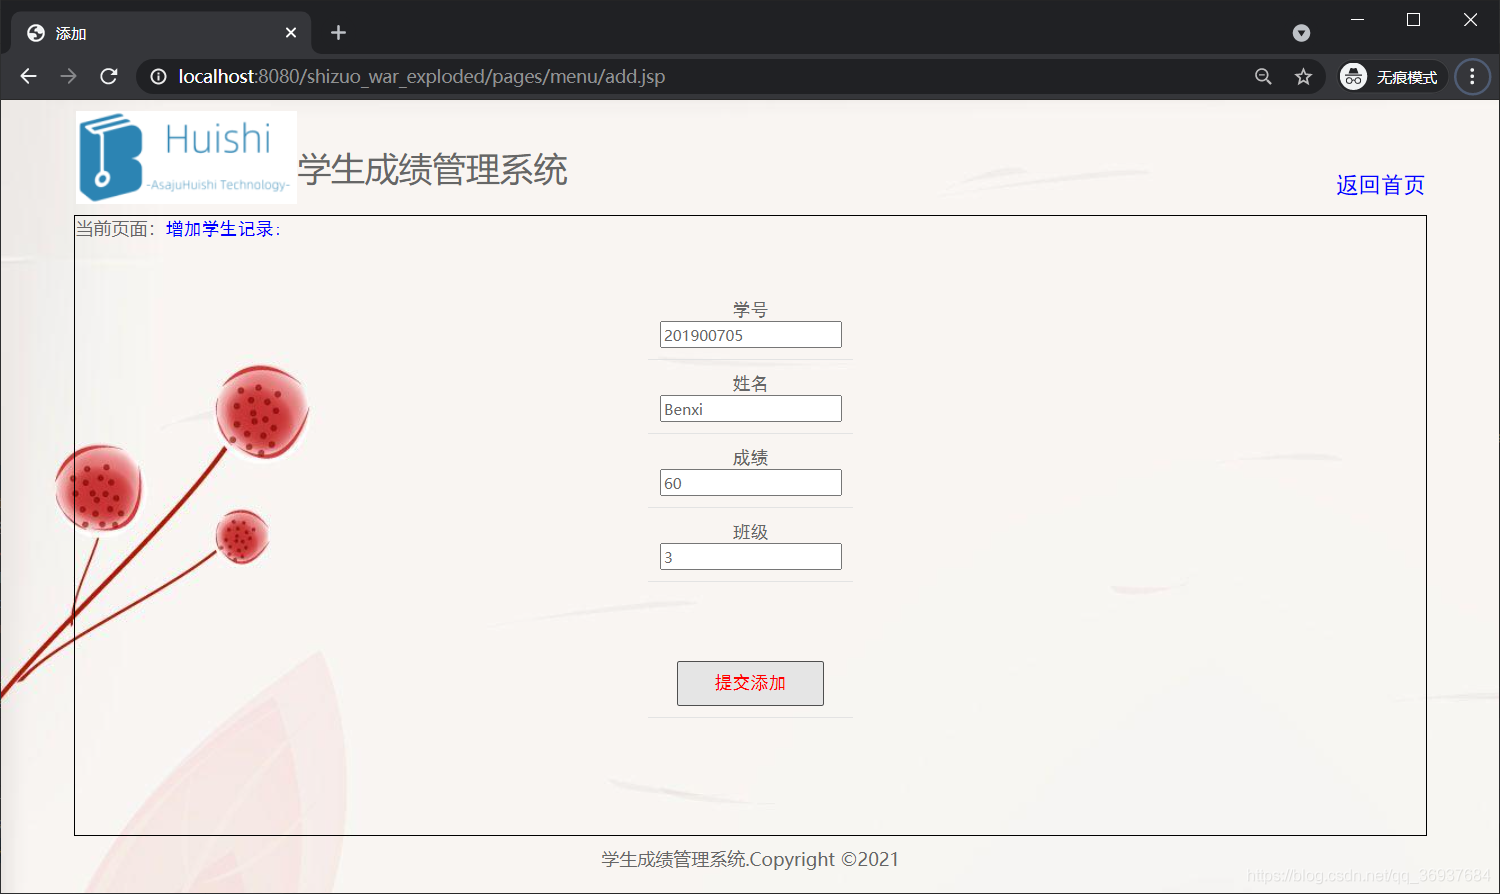Click the 班级 field containing 3
Screen dimensions: 1500x894
(751, 557)
